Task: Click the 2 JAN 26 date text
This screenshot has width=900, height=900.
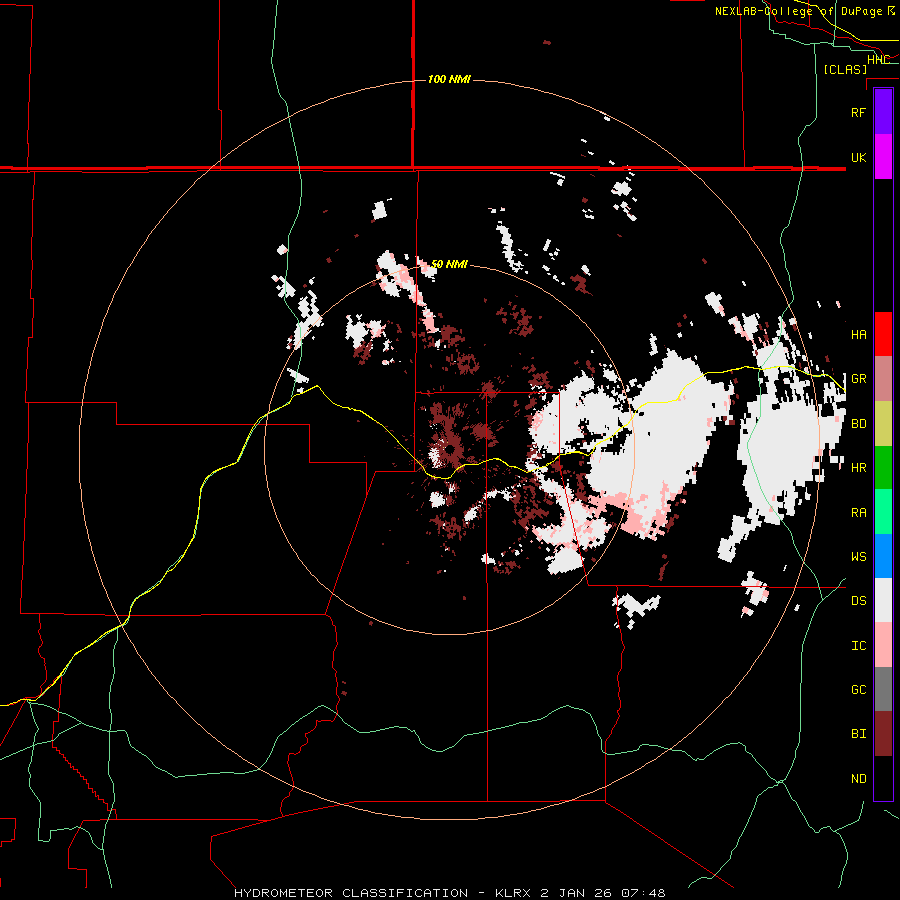Action: tap(576, 893)
